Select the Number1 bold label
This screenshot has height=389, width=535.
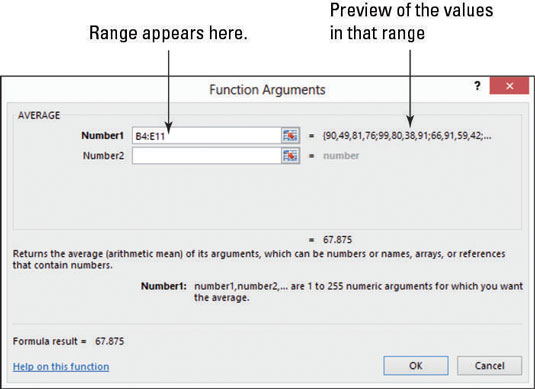[102, 135]
